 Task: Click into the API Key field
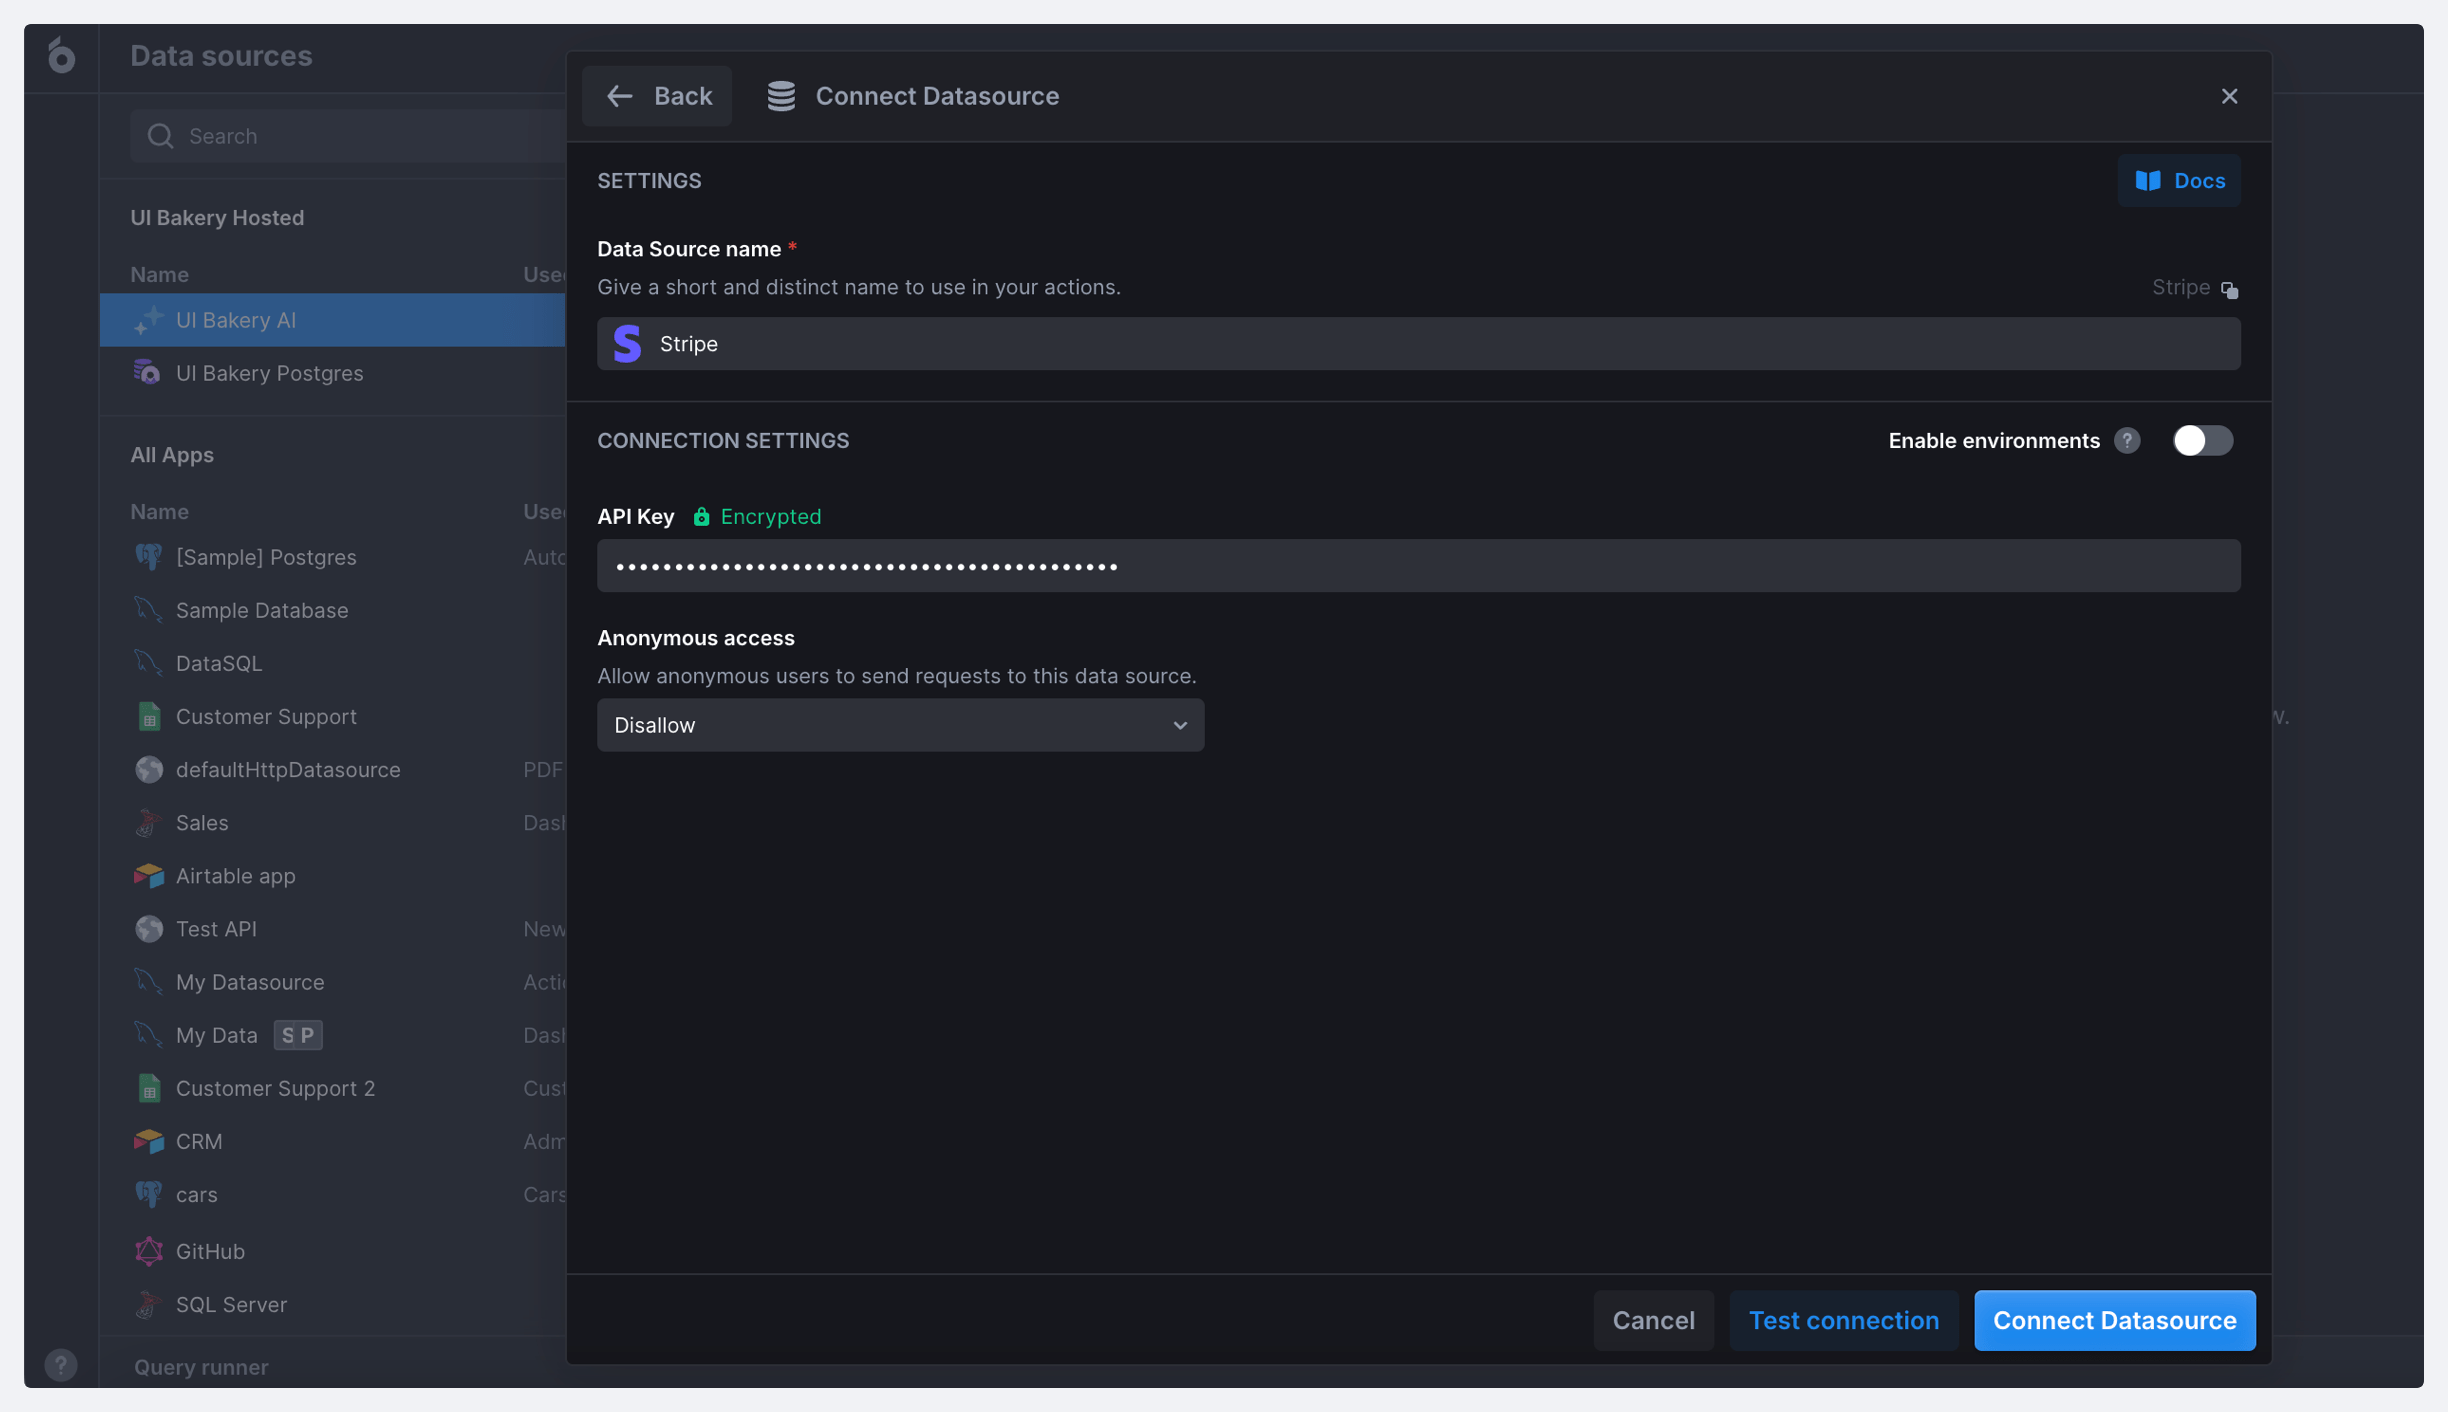point(1417,566)
